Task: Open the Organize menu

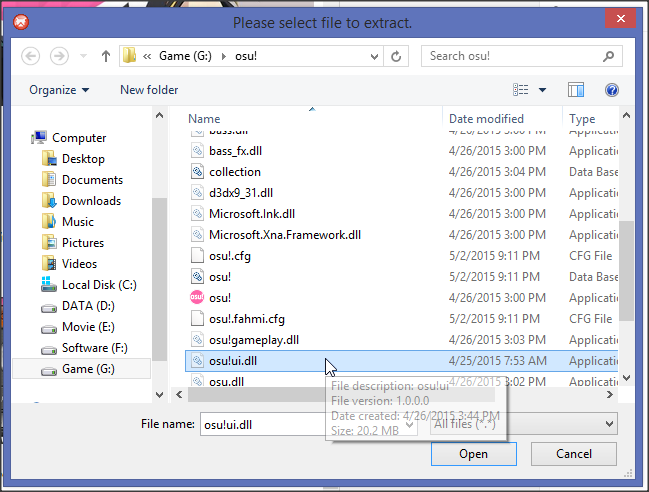Action: [59, 90]
